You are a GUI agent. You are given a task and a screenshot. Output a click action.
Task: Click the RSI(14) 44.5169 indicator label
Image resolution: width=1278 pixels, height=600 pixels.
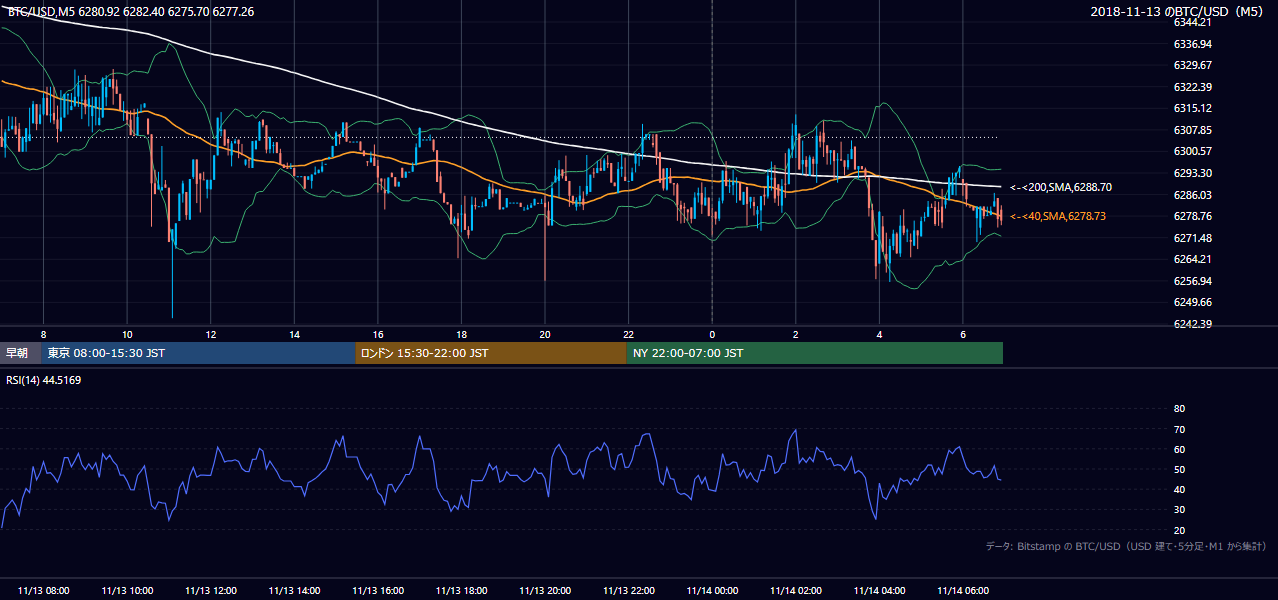pyautogui.click(x=42, y=380)
